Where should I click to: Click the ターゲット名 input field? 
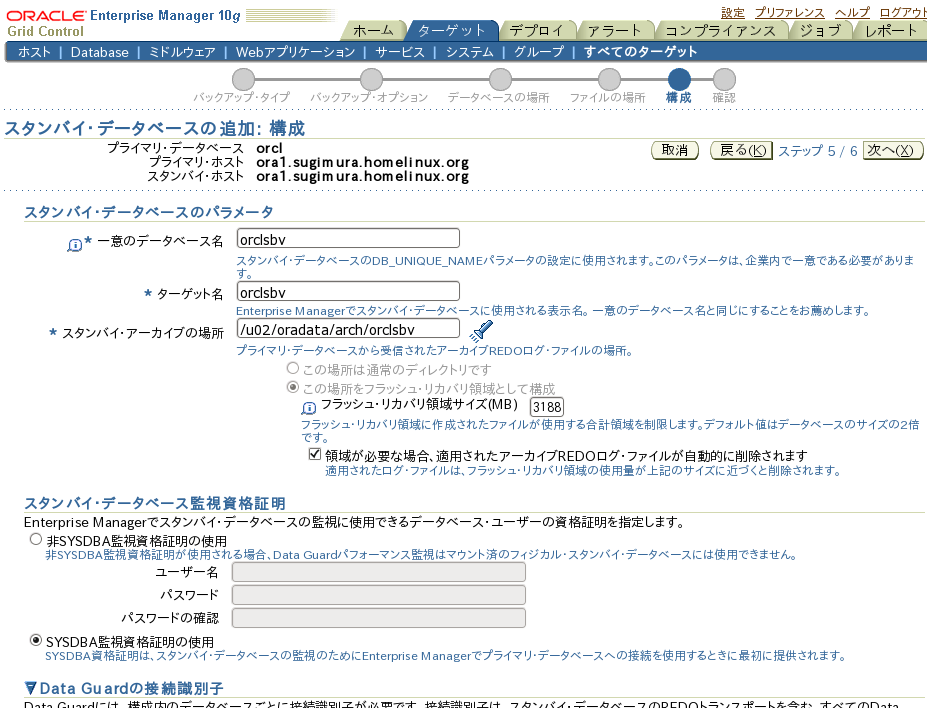(348, 292)
